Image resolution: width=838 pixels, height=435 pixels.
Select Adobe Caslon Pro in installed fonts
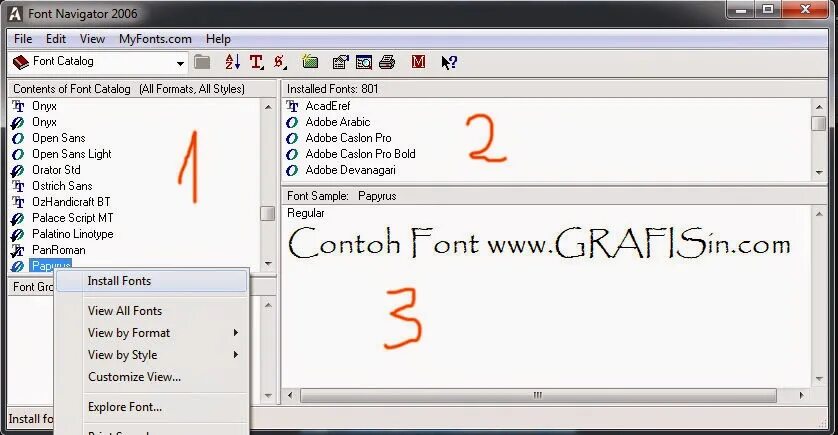click(348, 138)
